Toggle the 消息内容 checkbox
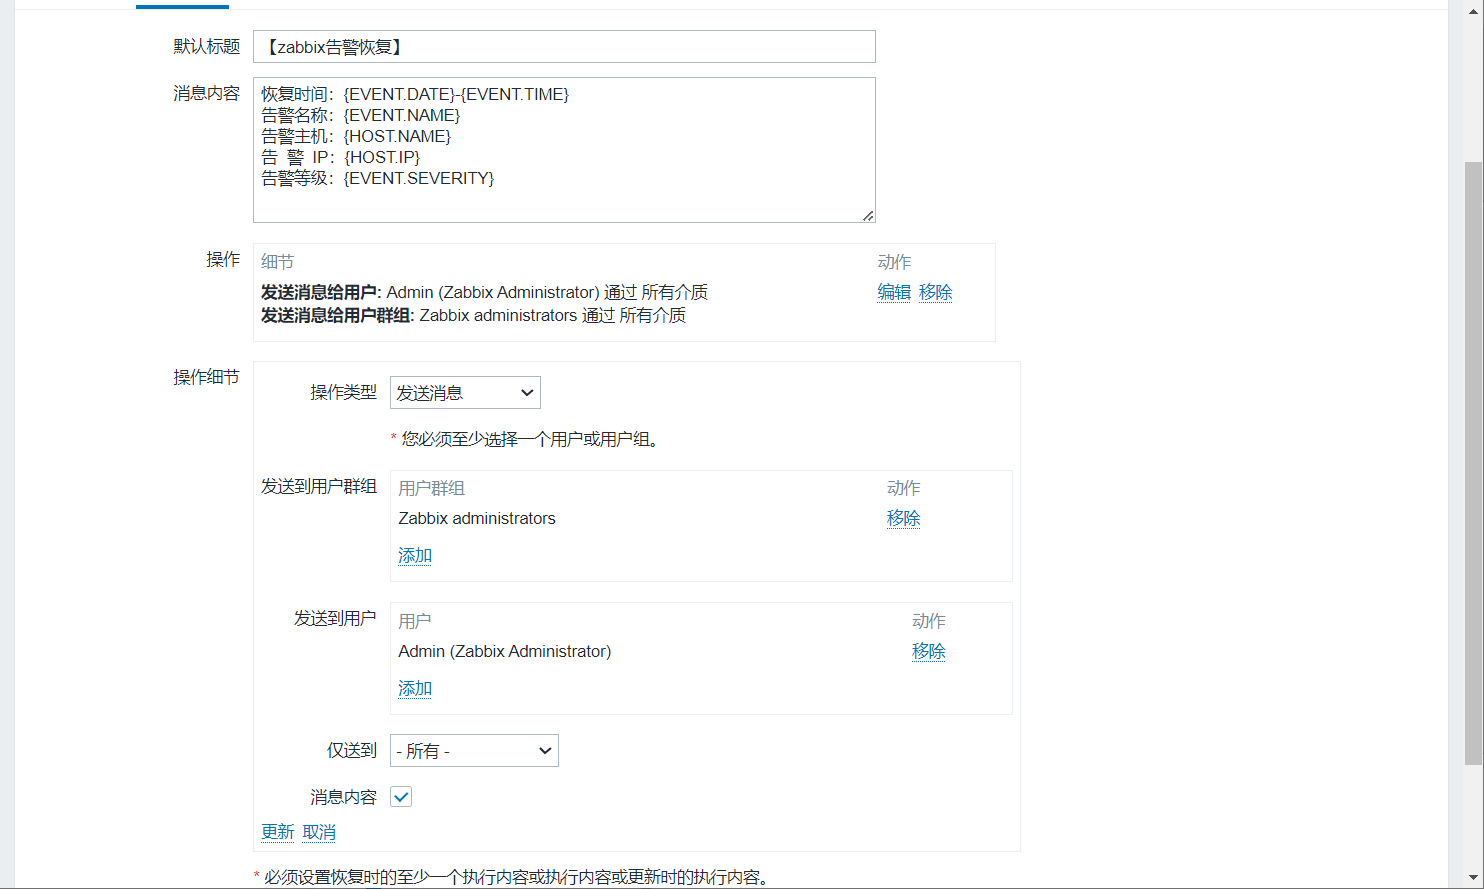Screen dimensions: 1484x889 [401, 797]
